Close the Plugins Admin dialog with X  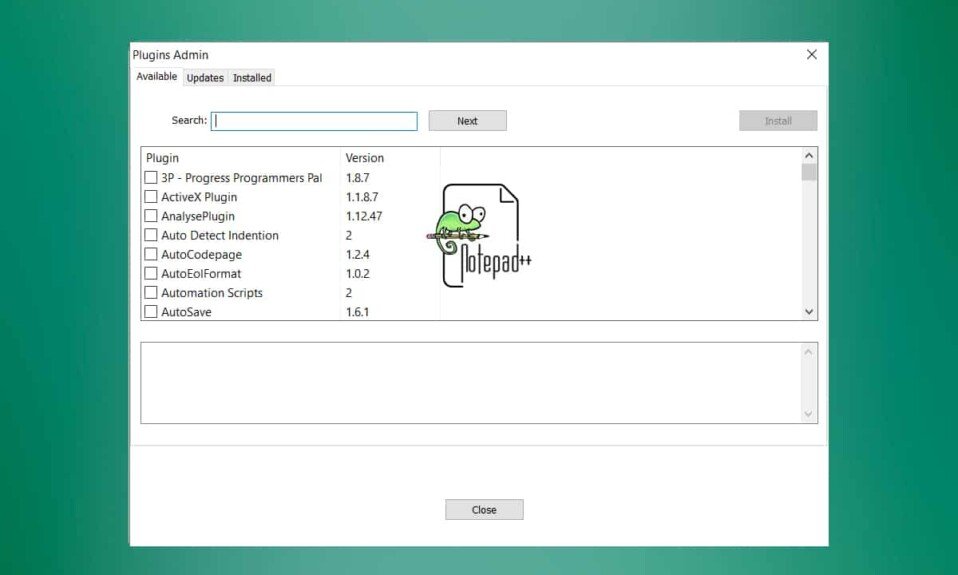811,54
